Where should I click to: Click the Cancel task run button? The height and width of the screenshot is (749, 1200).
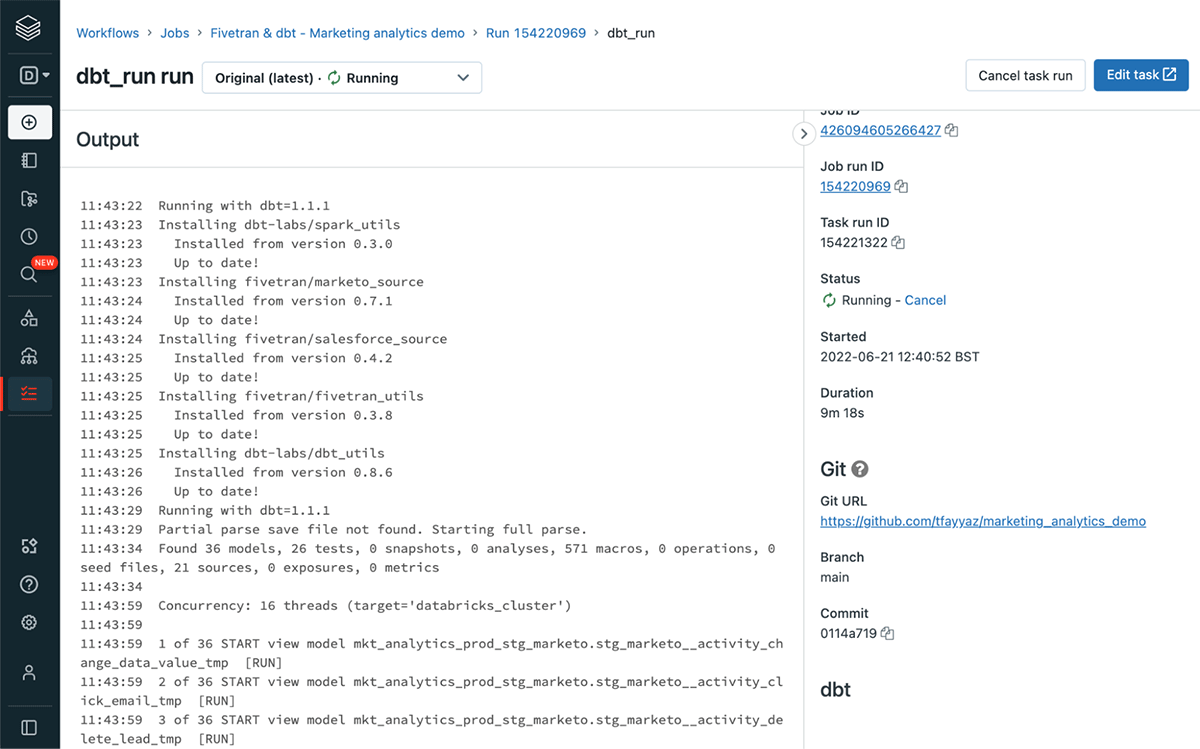(x=1024, y=75)
